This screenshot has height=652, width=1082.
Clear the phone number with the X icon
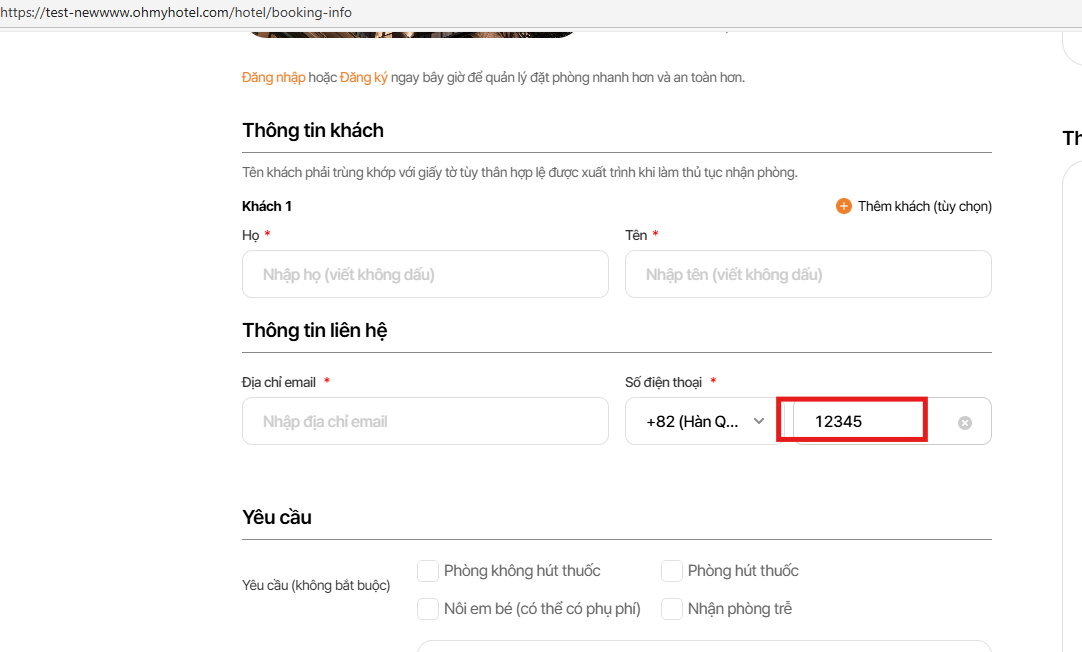point(965,423)
